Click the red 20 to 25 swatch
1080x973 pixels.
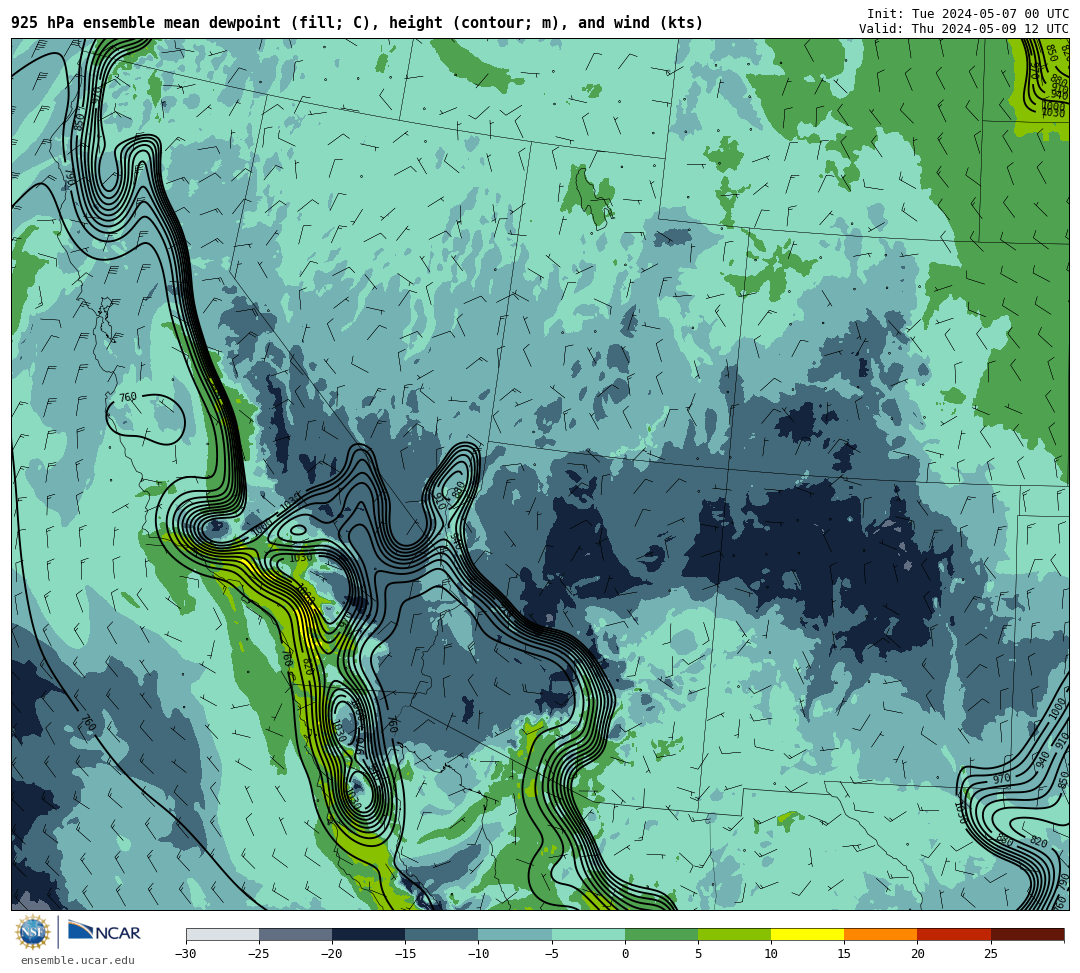coord(954,934)
